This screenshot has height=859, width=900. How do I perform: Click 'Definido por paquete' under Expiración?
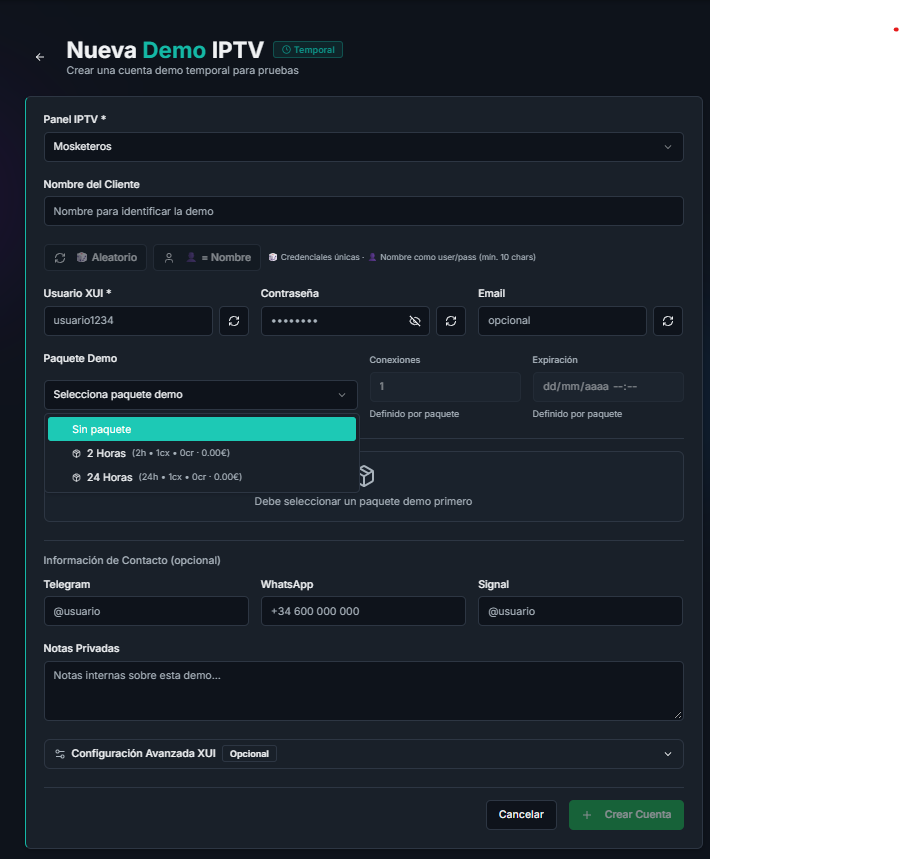[x=577, y=414]
